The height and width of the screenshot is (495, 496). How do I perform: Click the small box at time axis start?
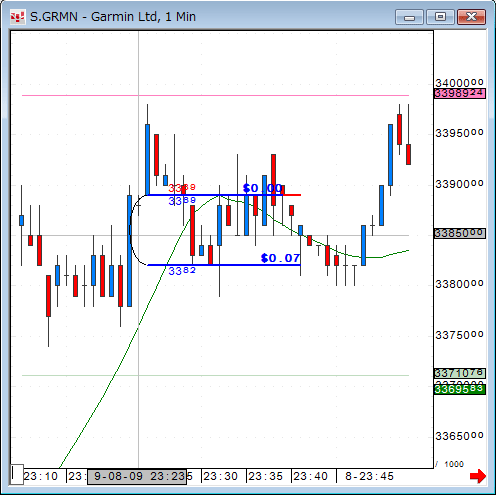(x=17, y=474)
